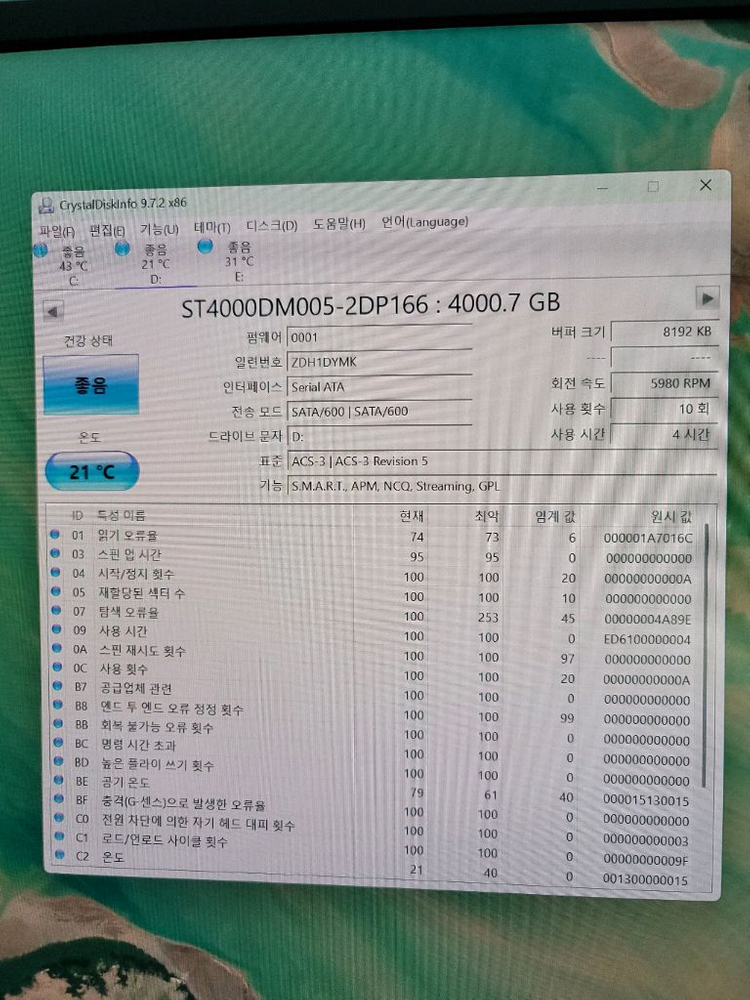Image resolution: width=750 pixels, height=1000 pixels.
Task: Click the 임계 값 column header
Action: [x=555, y=517]
